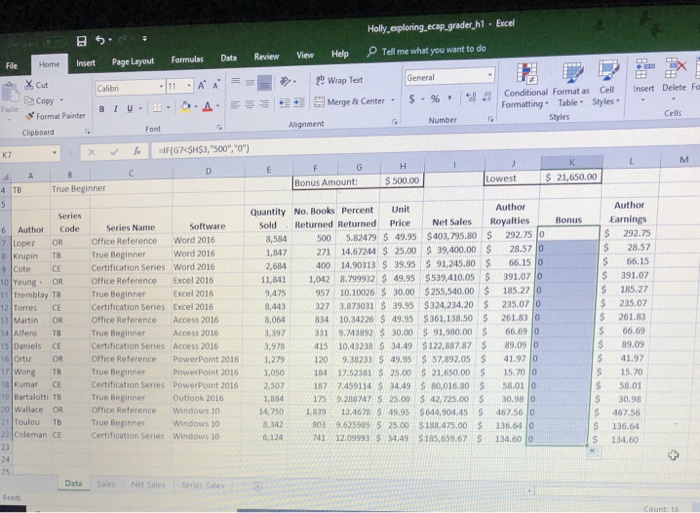Click the Net Sales cell $403,795.80
The image size is (700, 513).
[x=452, y=236]
